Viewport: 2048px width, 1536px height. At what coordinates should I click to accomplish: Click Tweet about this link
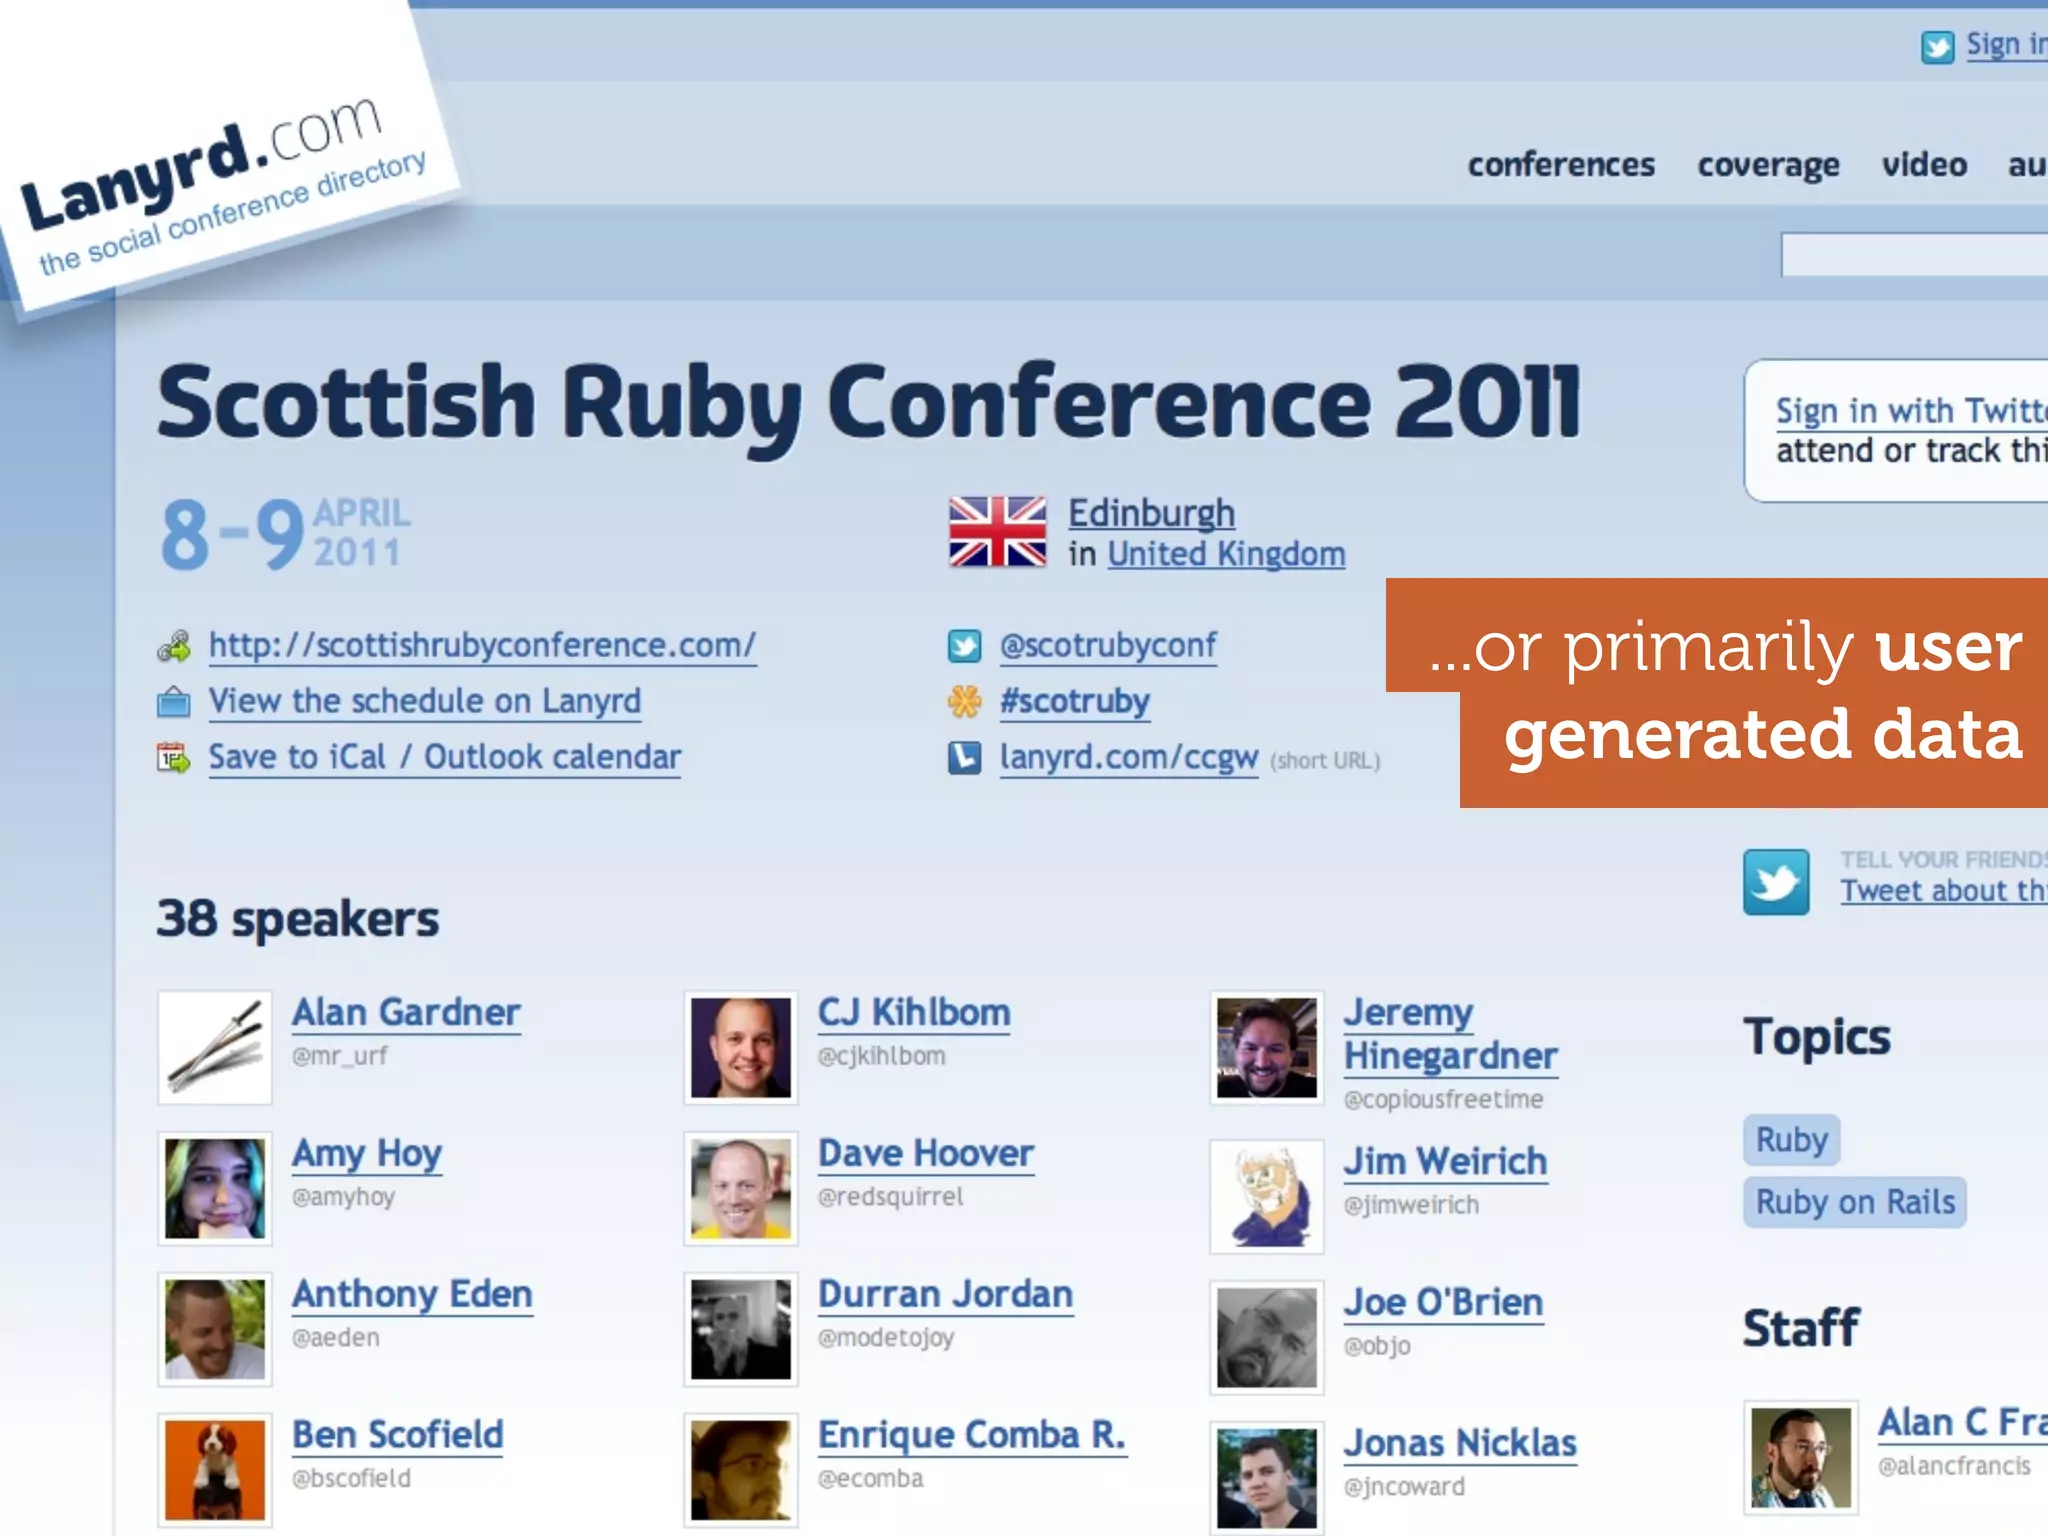coord(1944,891)
